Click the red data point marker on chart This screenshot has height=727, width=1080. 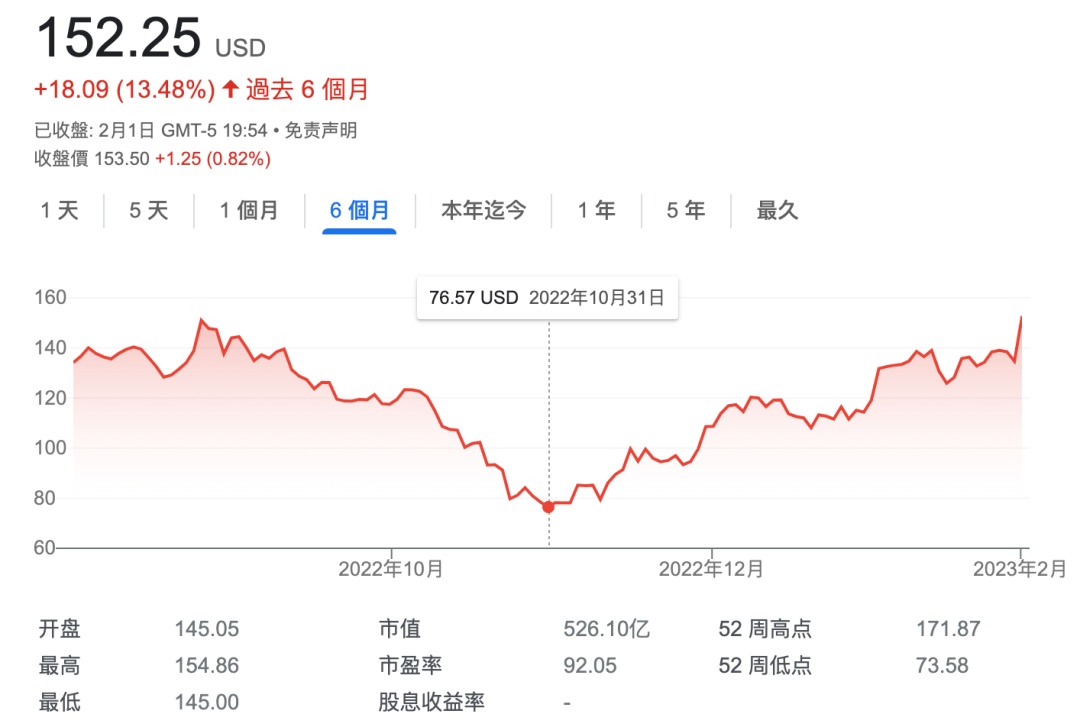[548, 507]
